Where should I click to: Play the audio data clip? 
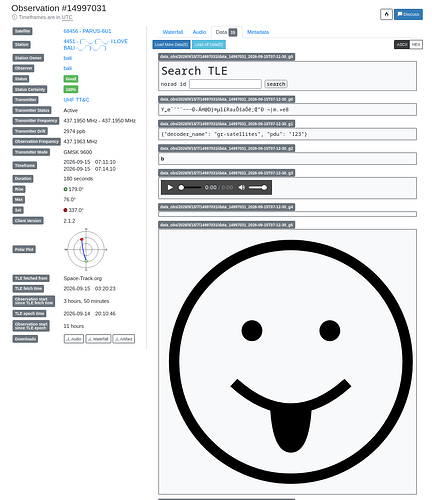pos(170,187)
